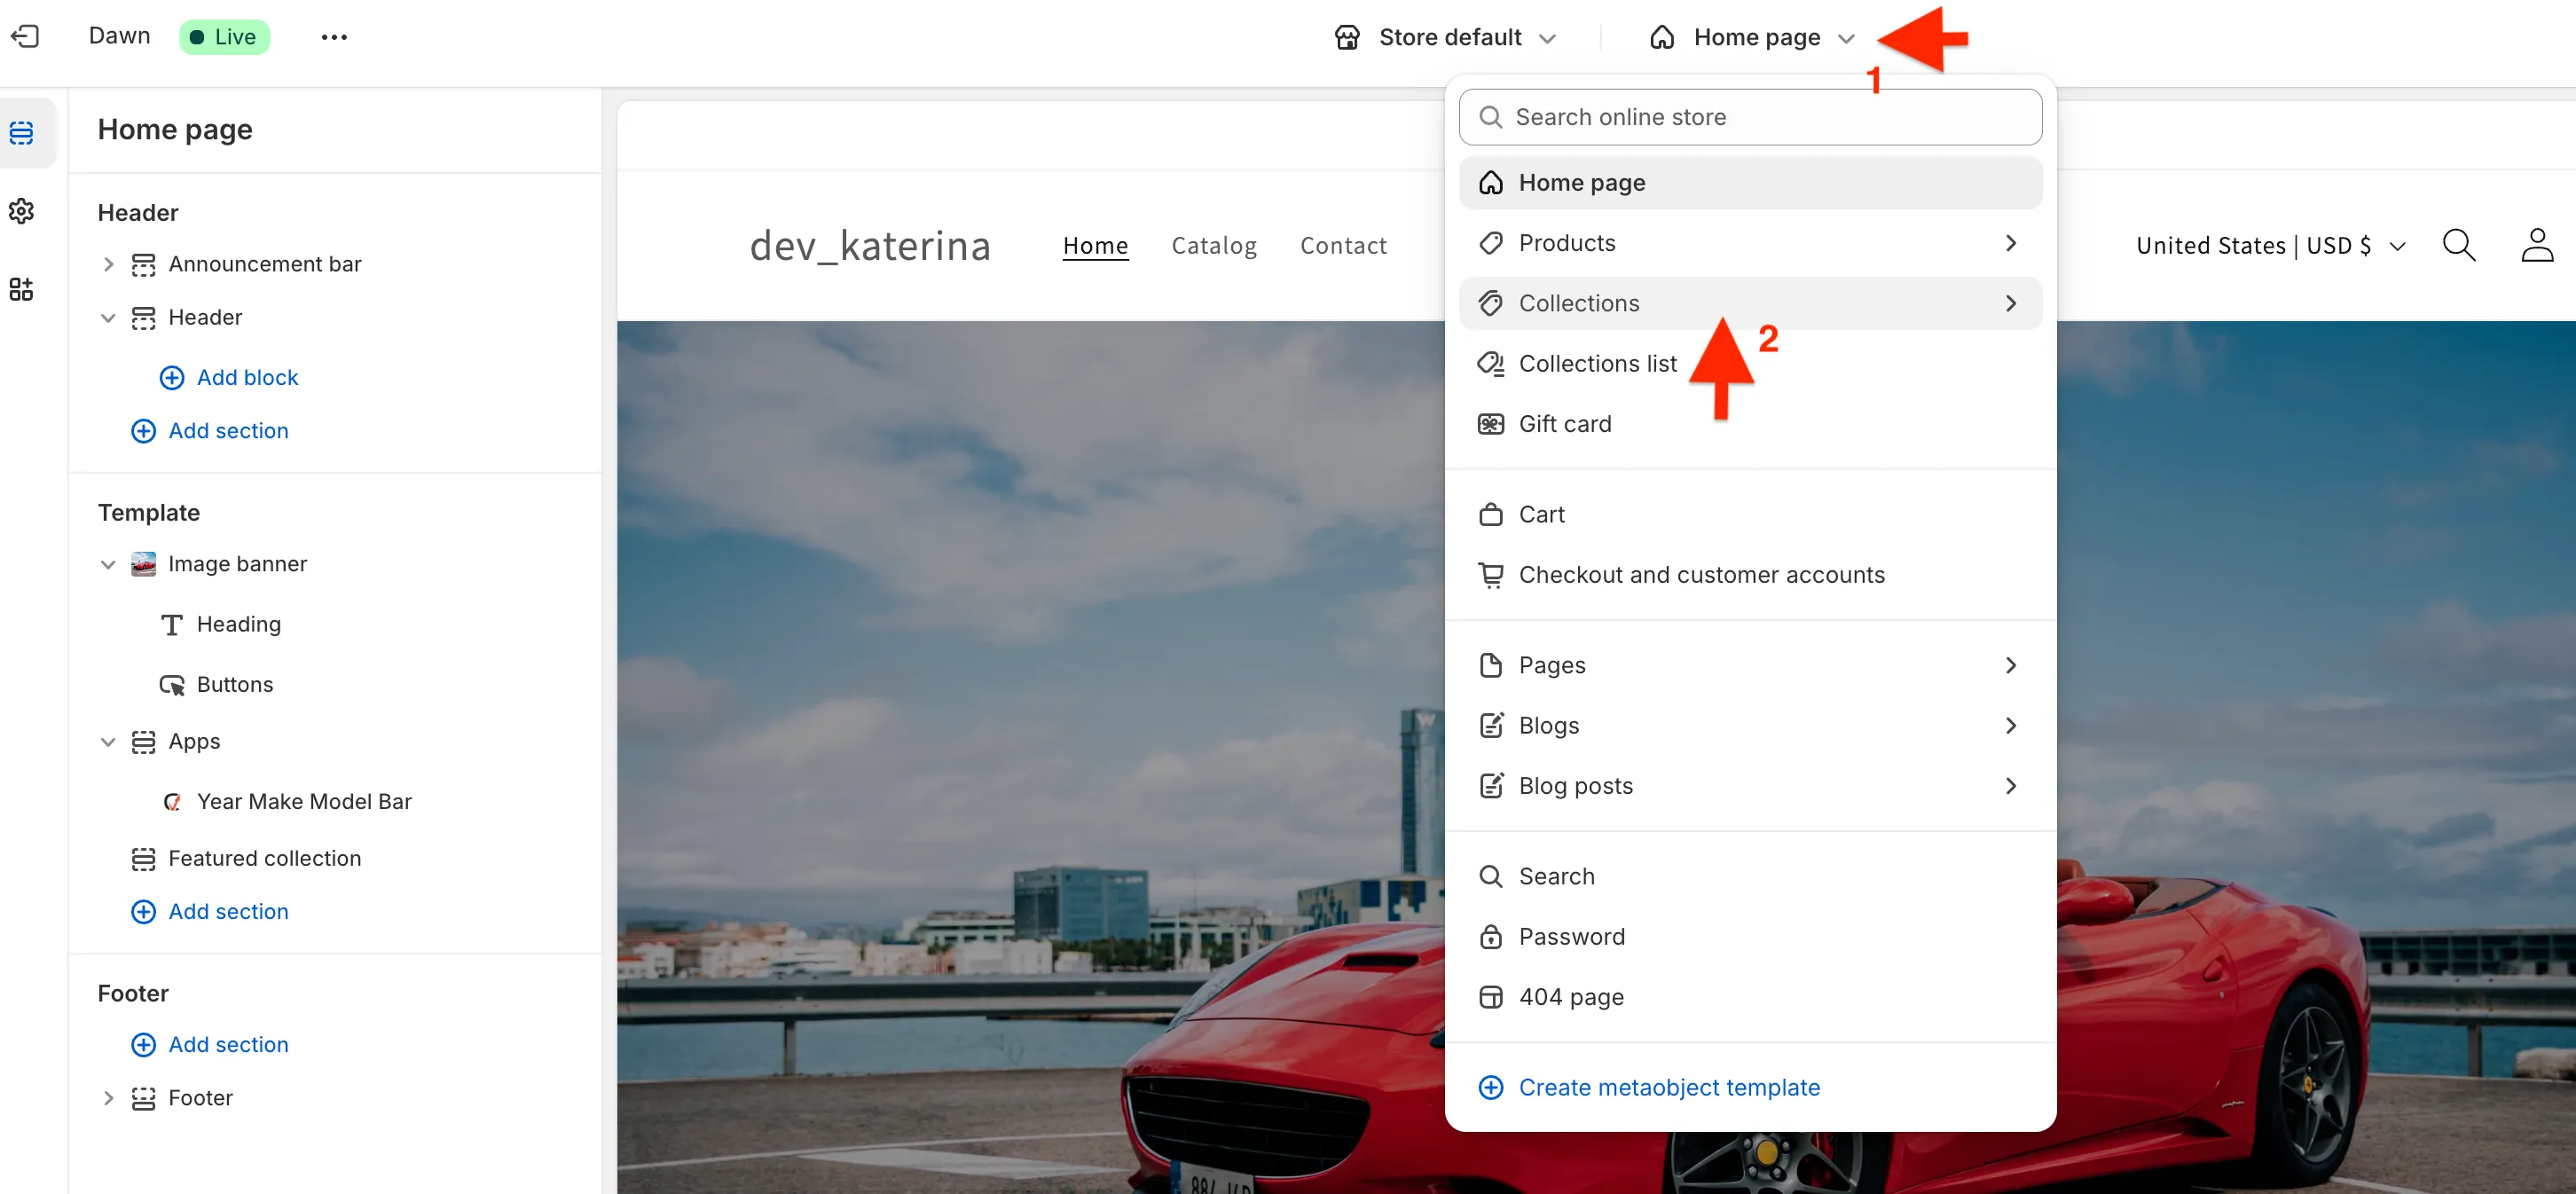Choose Gift card from template menu
The image size is (2576, 1194).
pos(1564,424)
